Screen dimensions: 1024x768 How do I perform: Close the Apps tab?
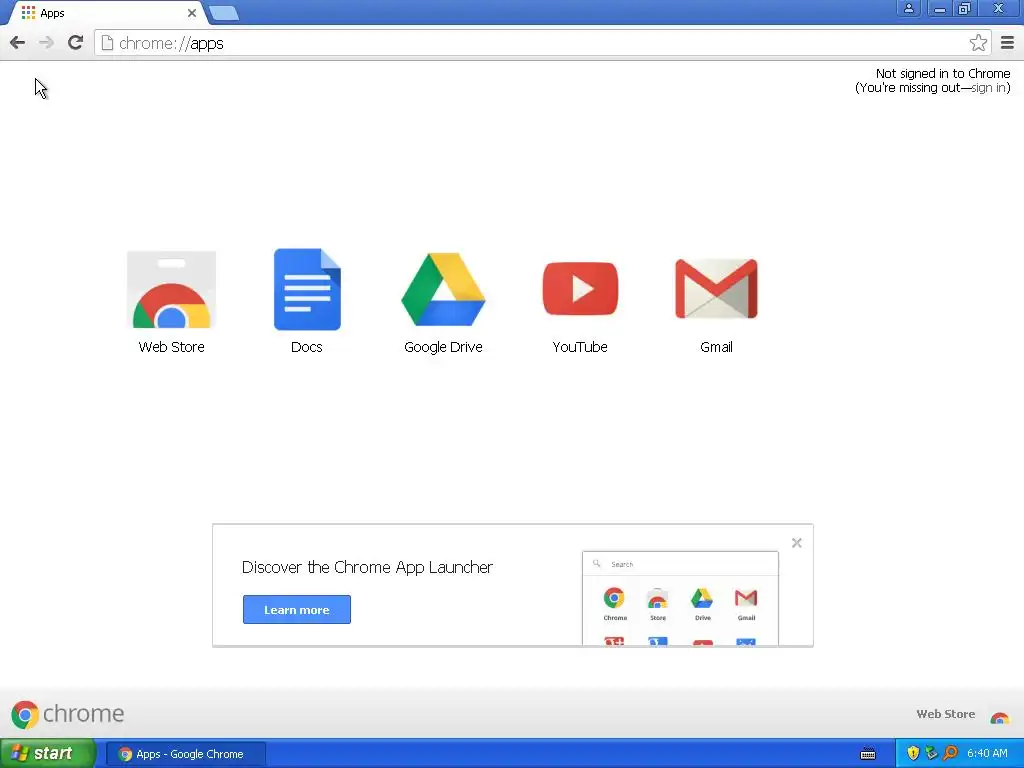click(x=192, y=13)
